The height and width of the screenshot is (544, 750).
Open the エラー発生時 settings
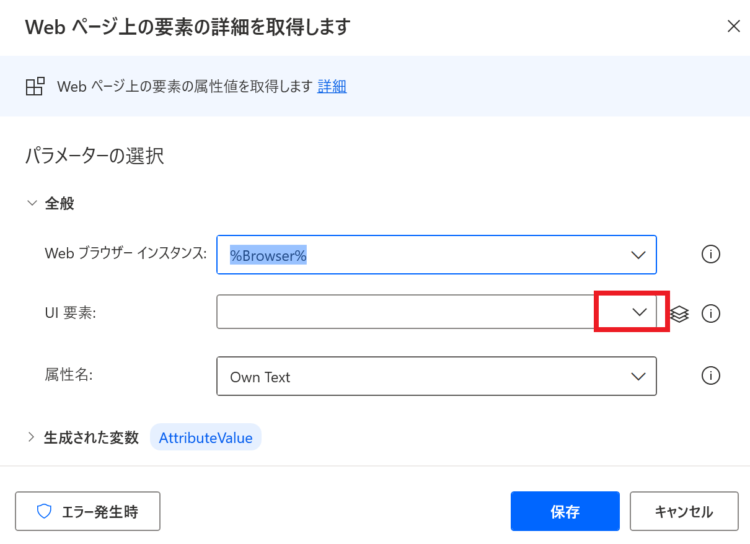tap(88, 511)
